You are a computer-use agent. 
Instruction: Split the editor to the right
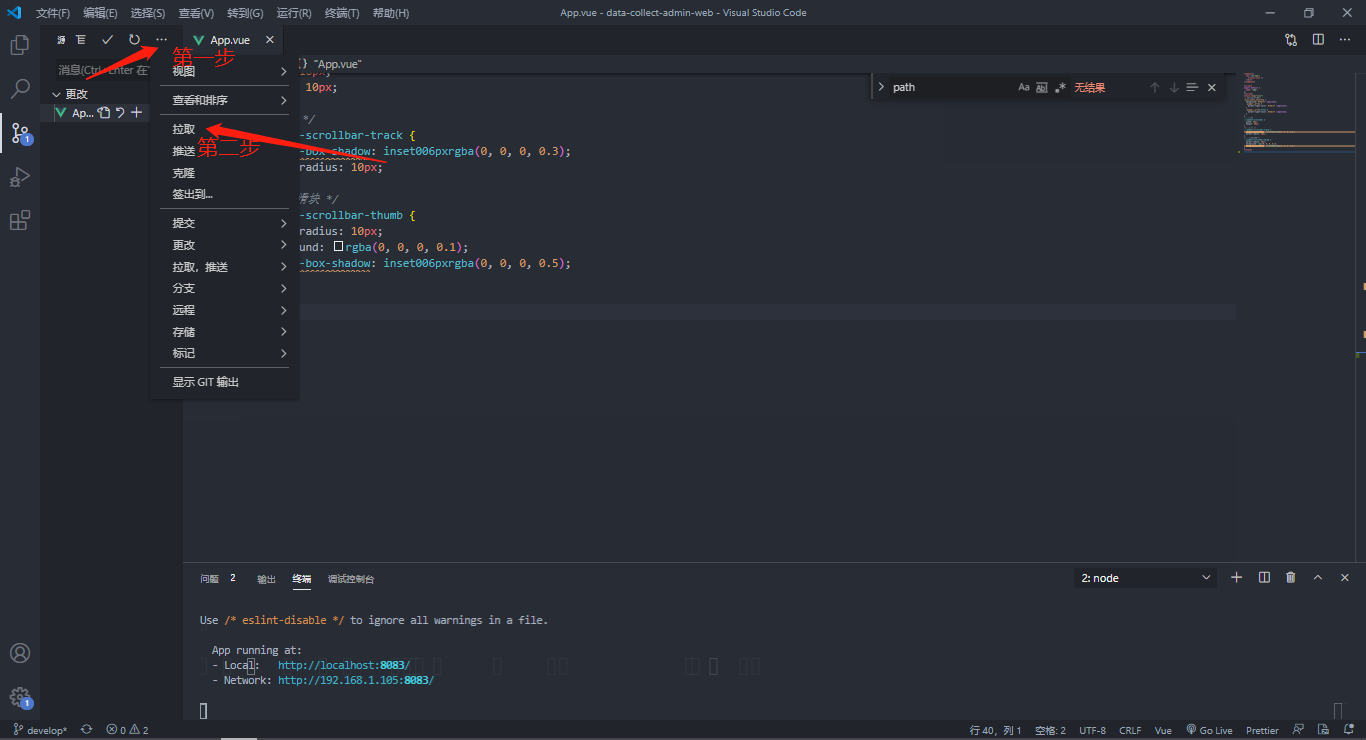tap(1318, 40)
